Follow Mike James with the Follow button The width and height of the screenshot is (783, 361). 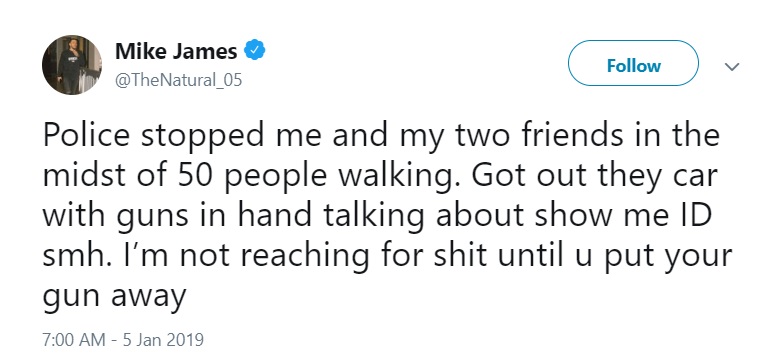pyautogui.click(x=633, y=65)
